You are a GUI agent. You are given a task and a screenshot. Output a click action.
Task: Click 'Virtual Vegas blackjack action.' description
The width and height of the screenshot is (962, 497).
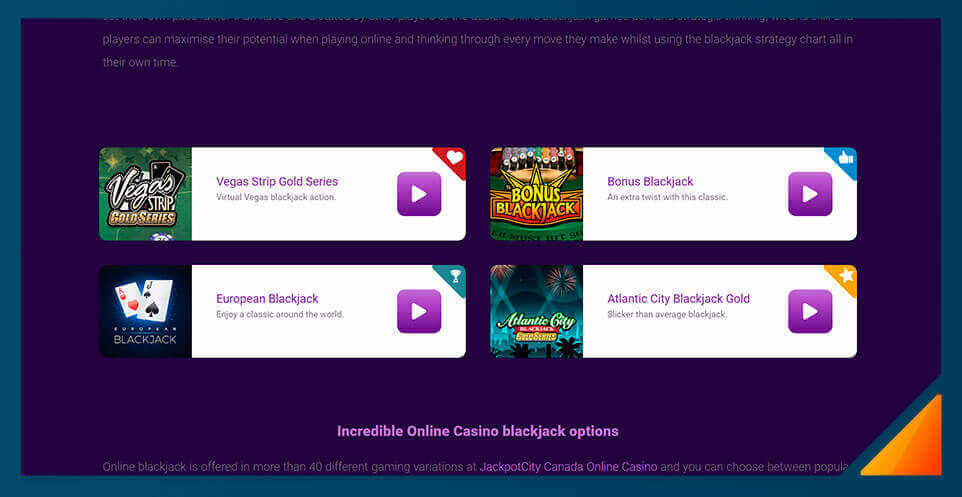click(x=276, y=198)
